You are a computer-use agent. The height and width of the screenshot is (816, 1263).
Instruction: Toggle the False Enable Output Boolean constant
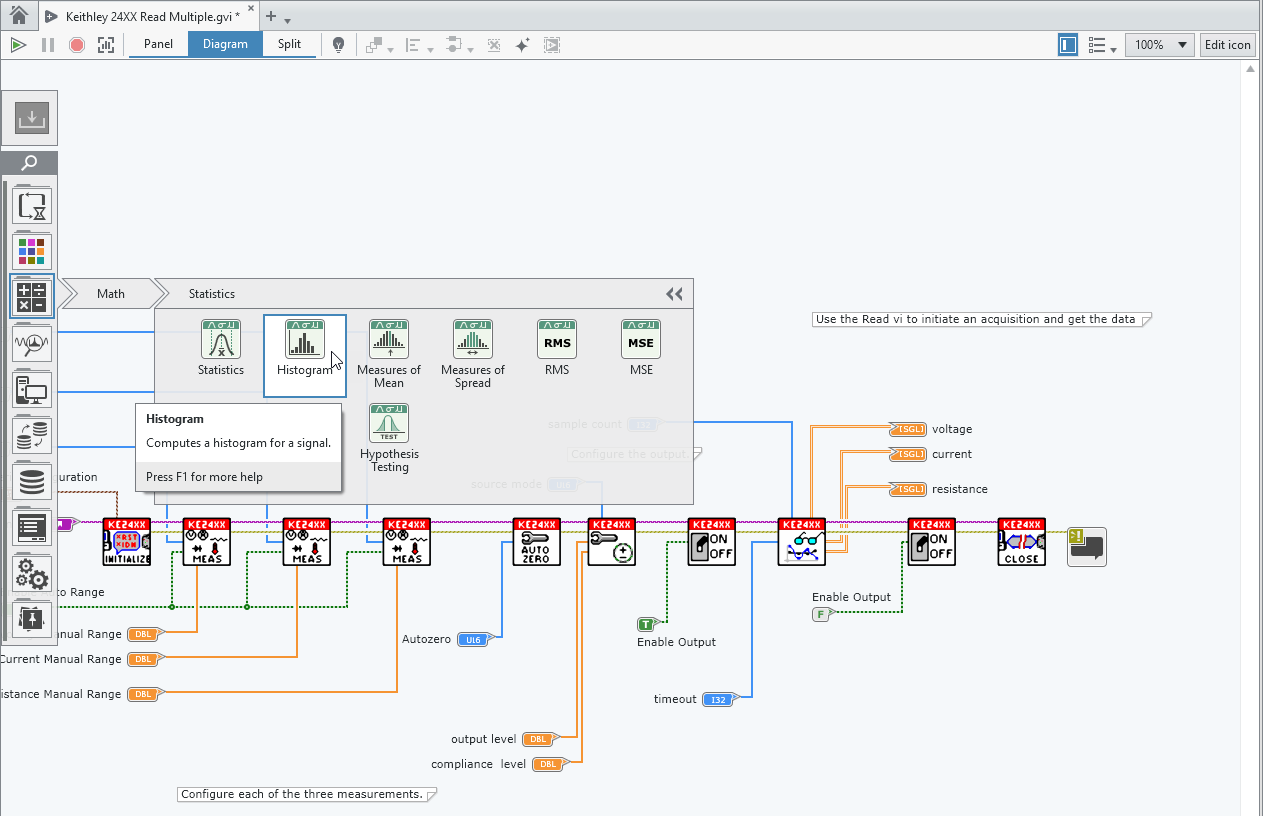point(821,614)
